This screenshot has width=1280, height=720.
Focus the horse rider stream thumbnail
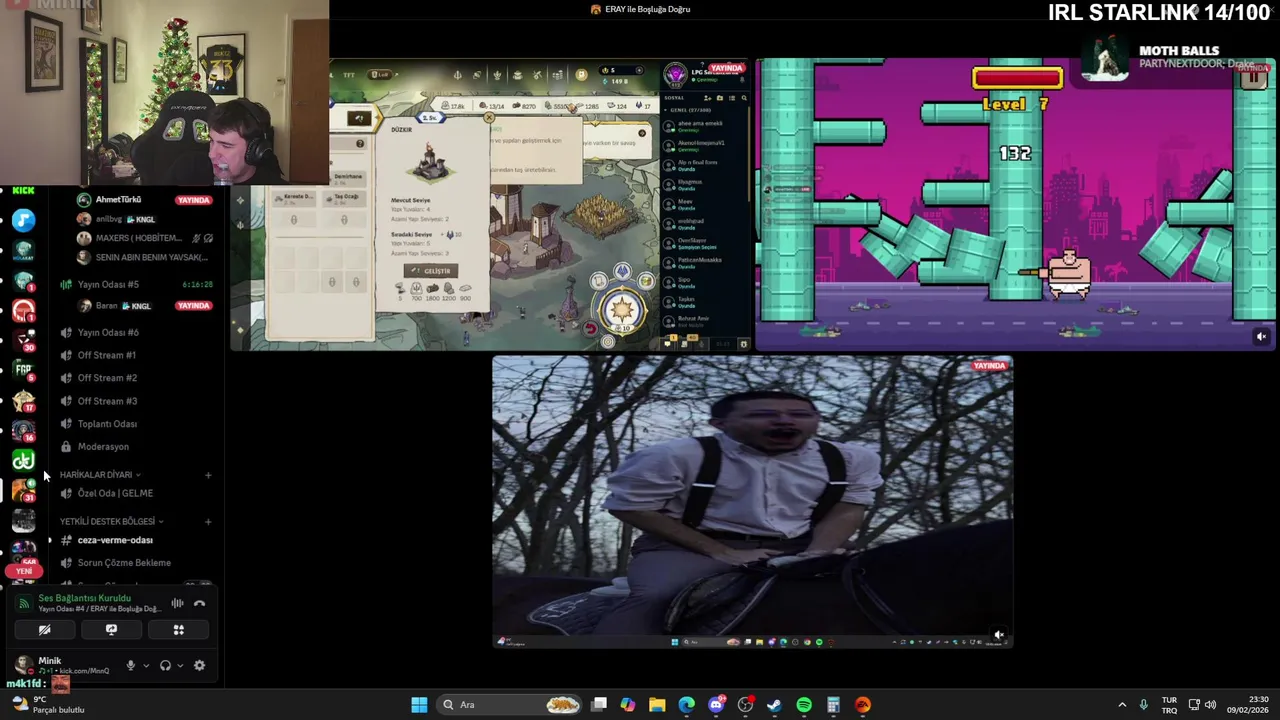752,502
